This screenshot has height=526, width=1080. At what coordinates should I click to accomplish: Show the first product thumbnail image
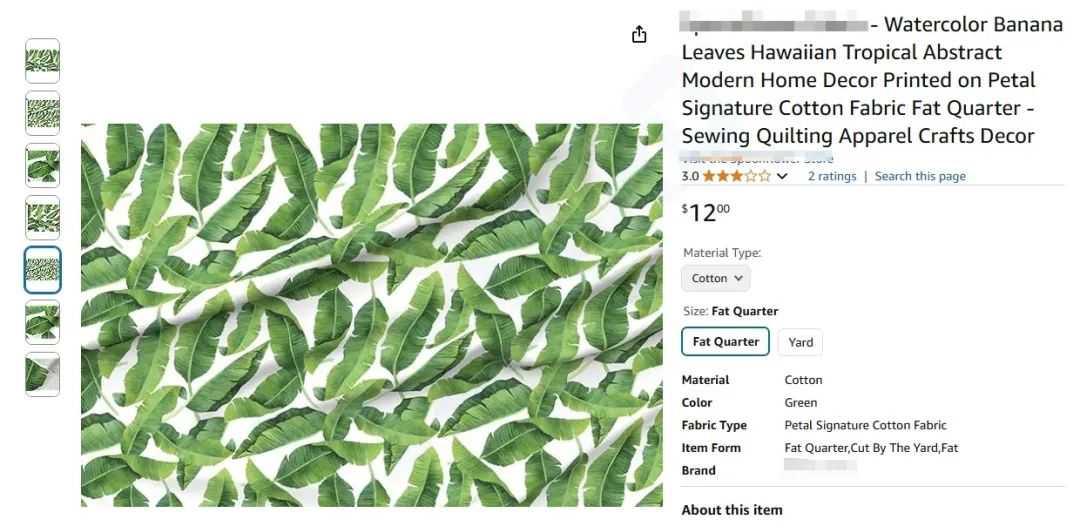tap(42, 61)
